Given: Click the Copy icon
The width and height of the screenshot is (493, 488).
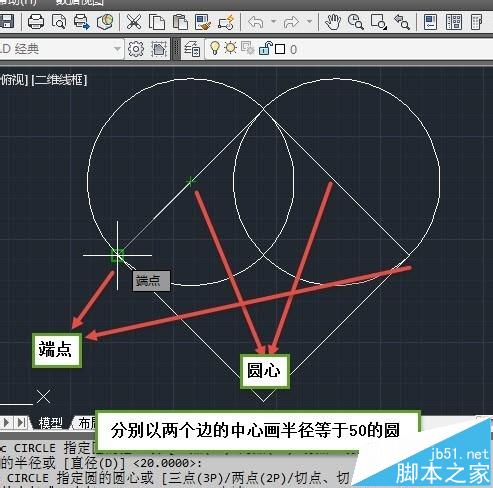Looking at the screenshot, I should (x=157, y=22).
